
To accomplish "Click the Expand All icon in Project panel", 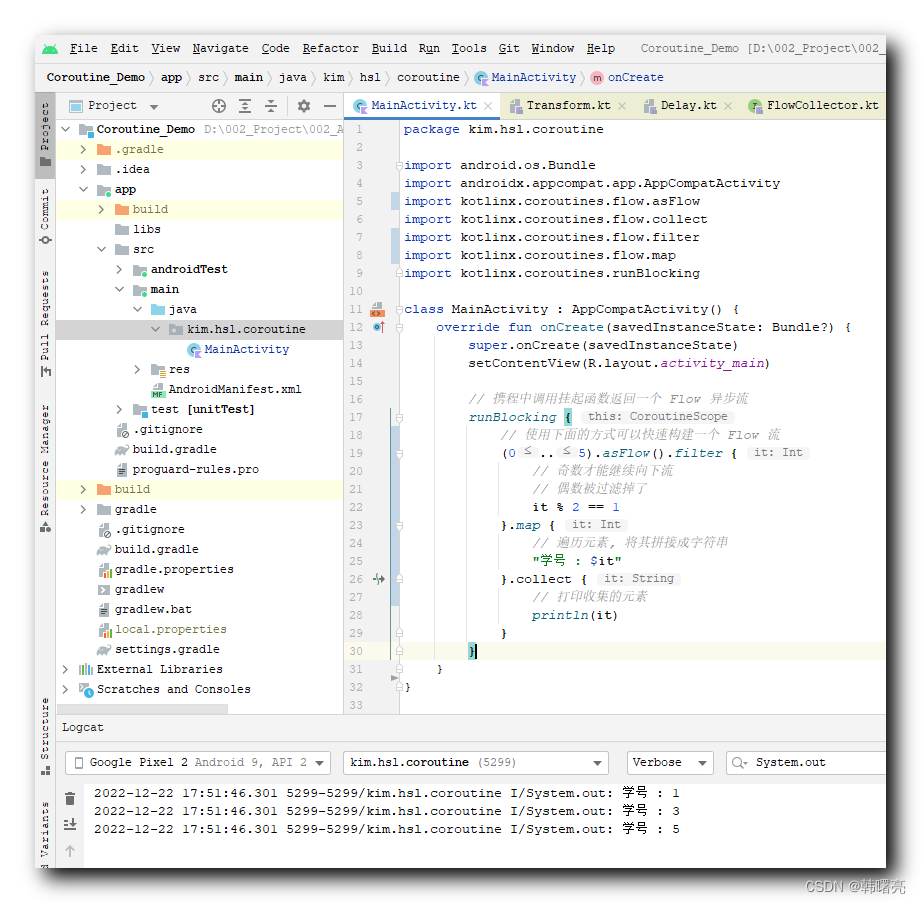I will (x=244, y=106).
